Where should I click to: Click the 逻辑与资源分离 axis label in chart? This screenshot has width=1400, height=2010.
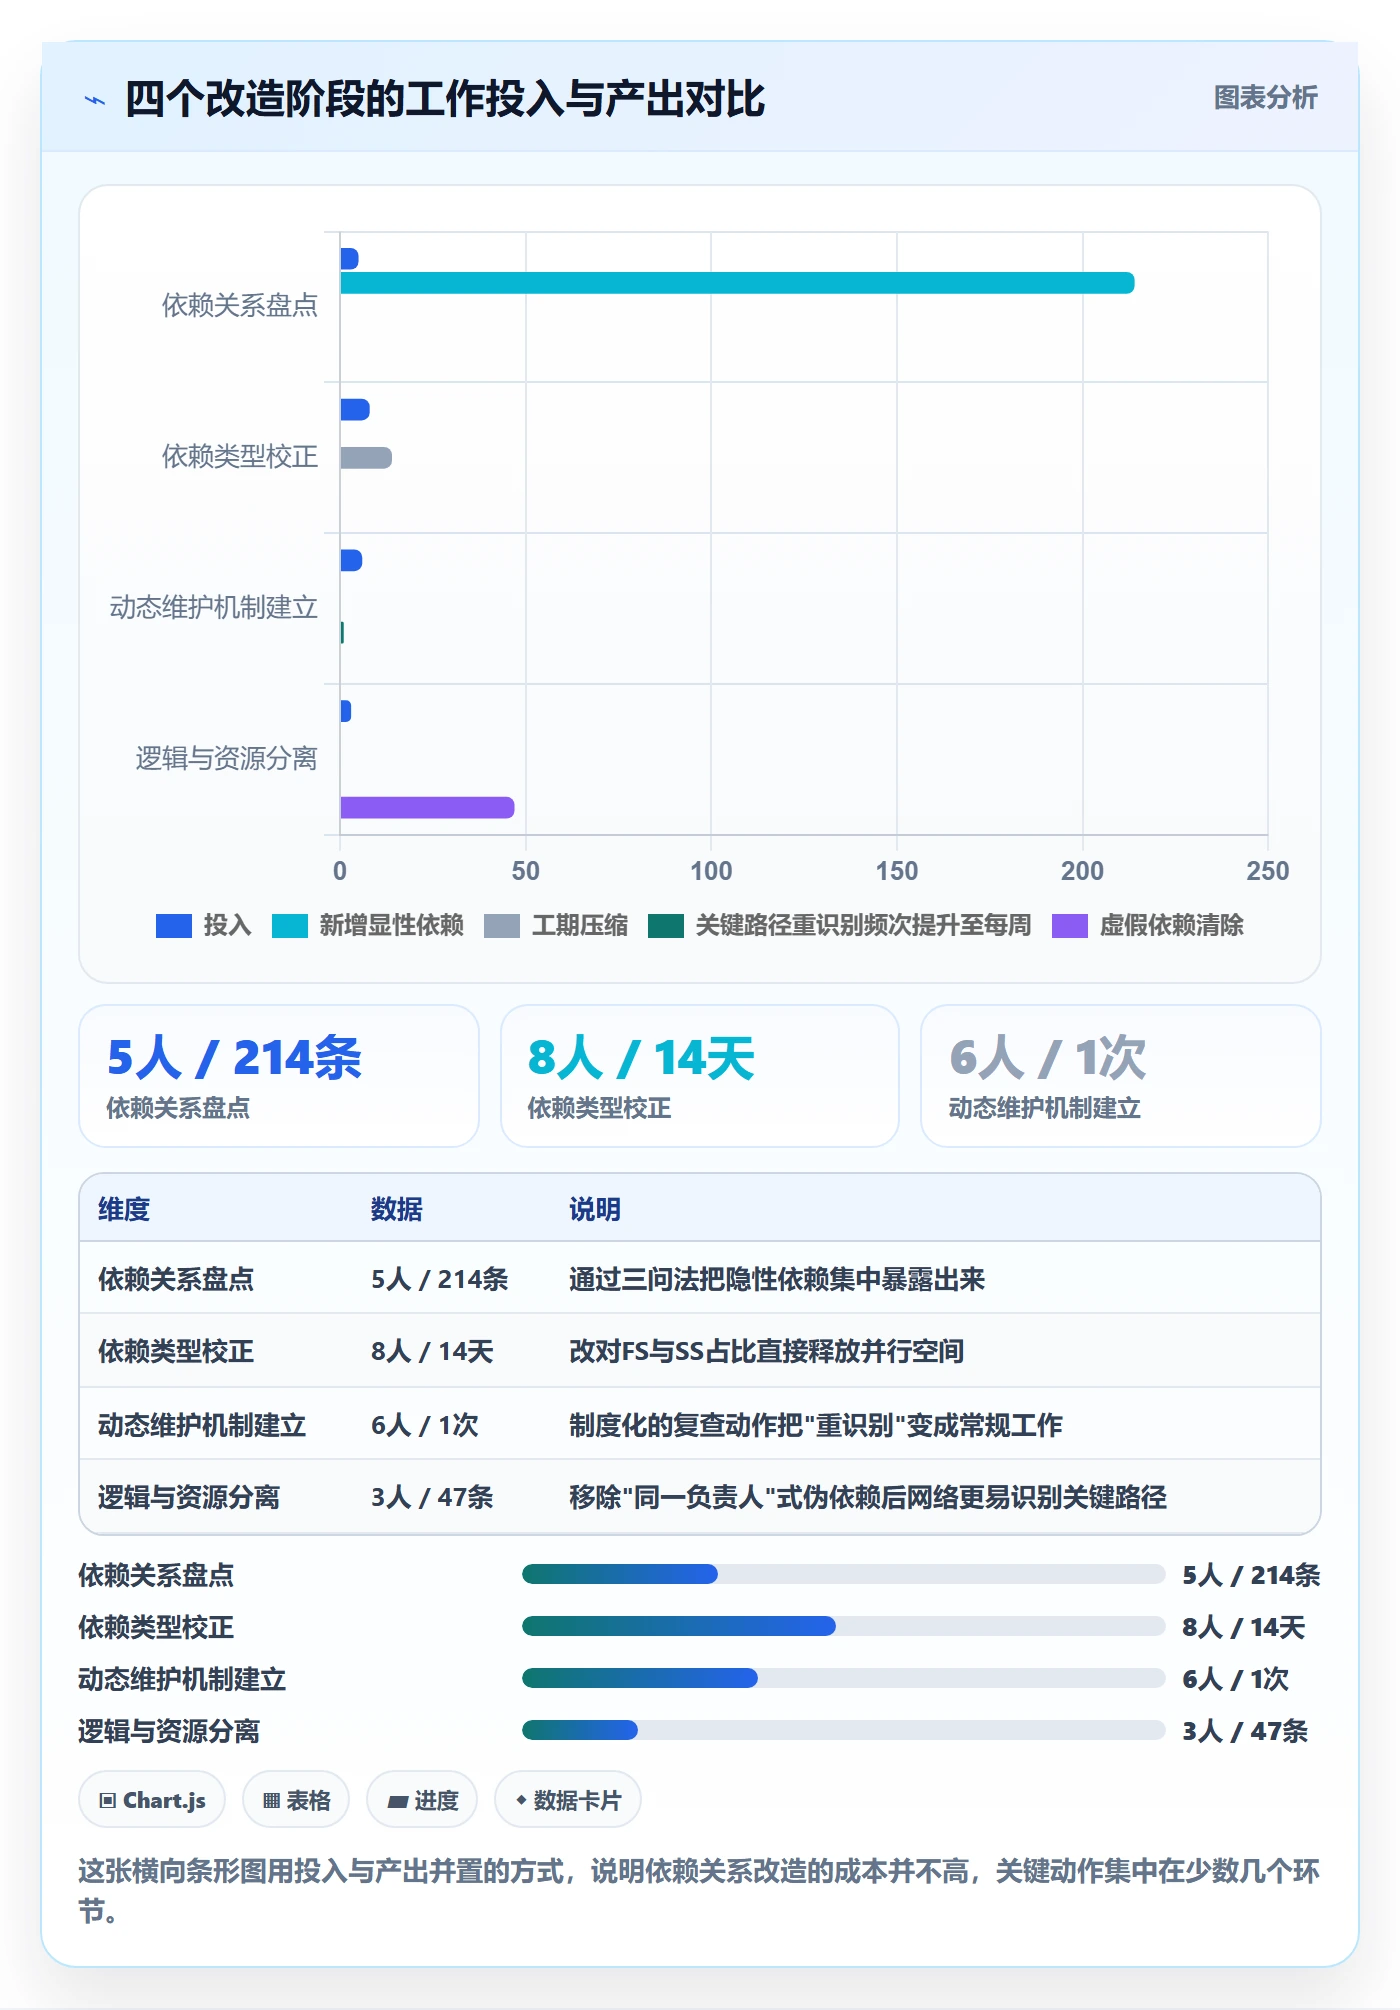[x=227, y=758]
